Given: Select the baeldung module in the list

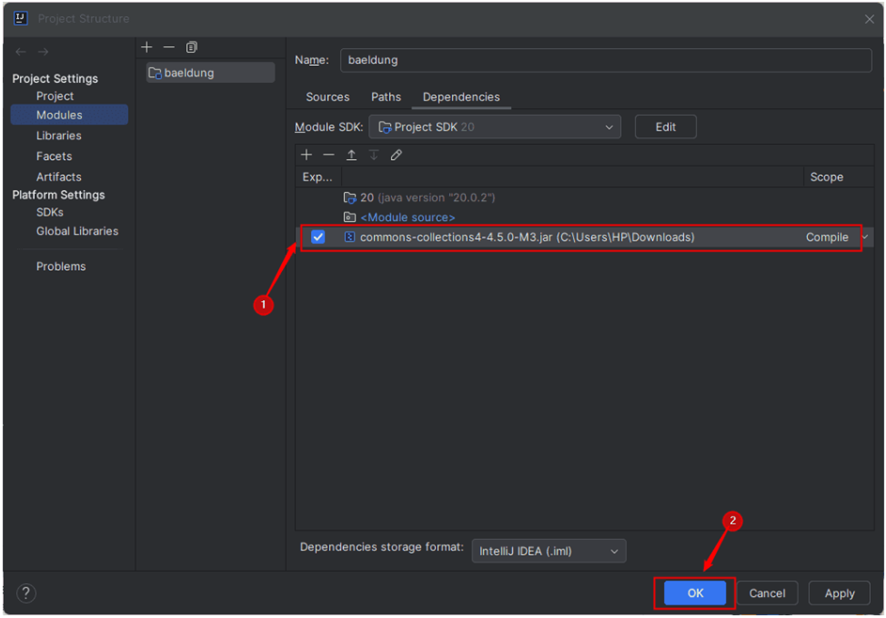Looking at the screenshot, I should 210,73.
